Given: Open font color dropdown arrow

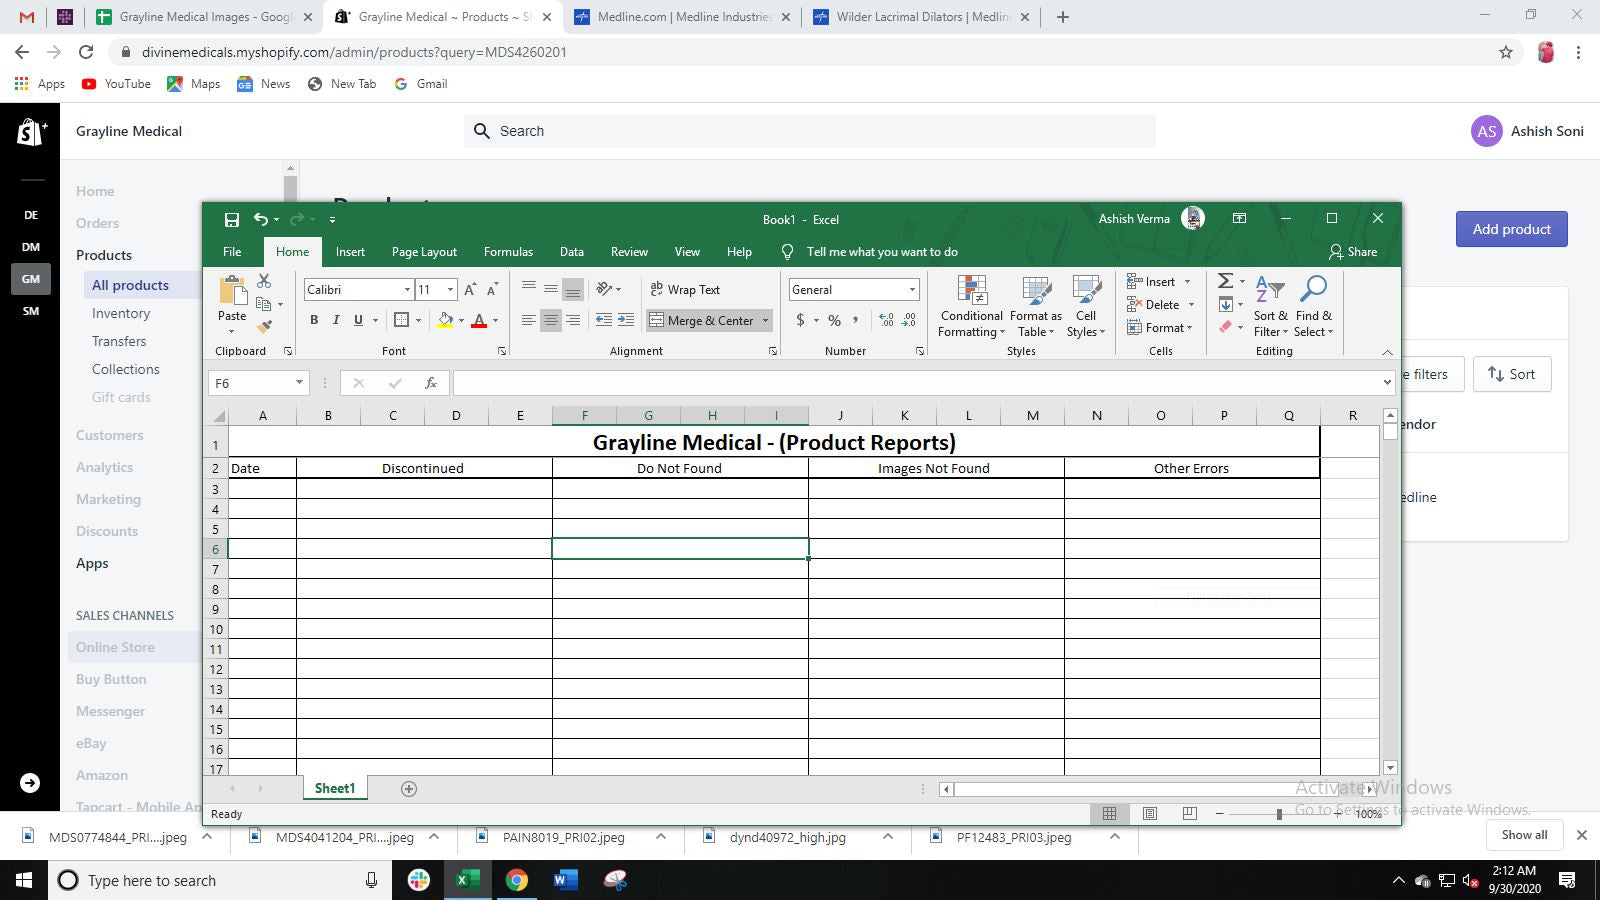Looking at the screenshot, I should [x=495, y=320].
